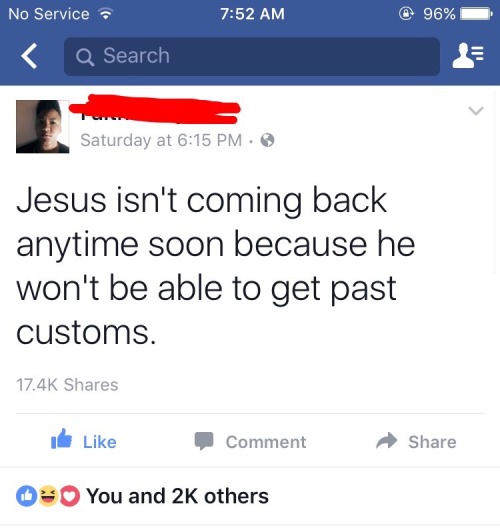Tap the Comment button label
The width and height of the screenshot is (500, 532).
tap(266, 442)
